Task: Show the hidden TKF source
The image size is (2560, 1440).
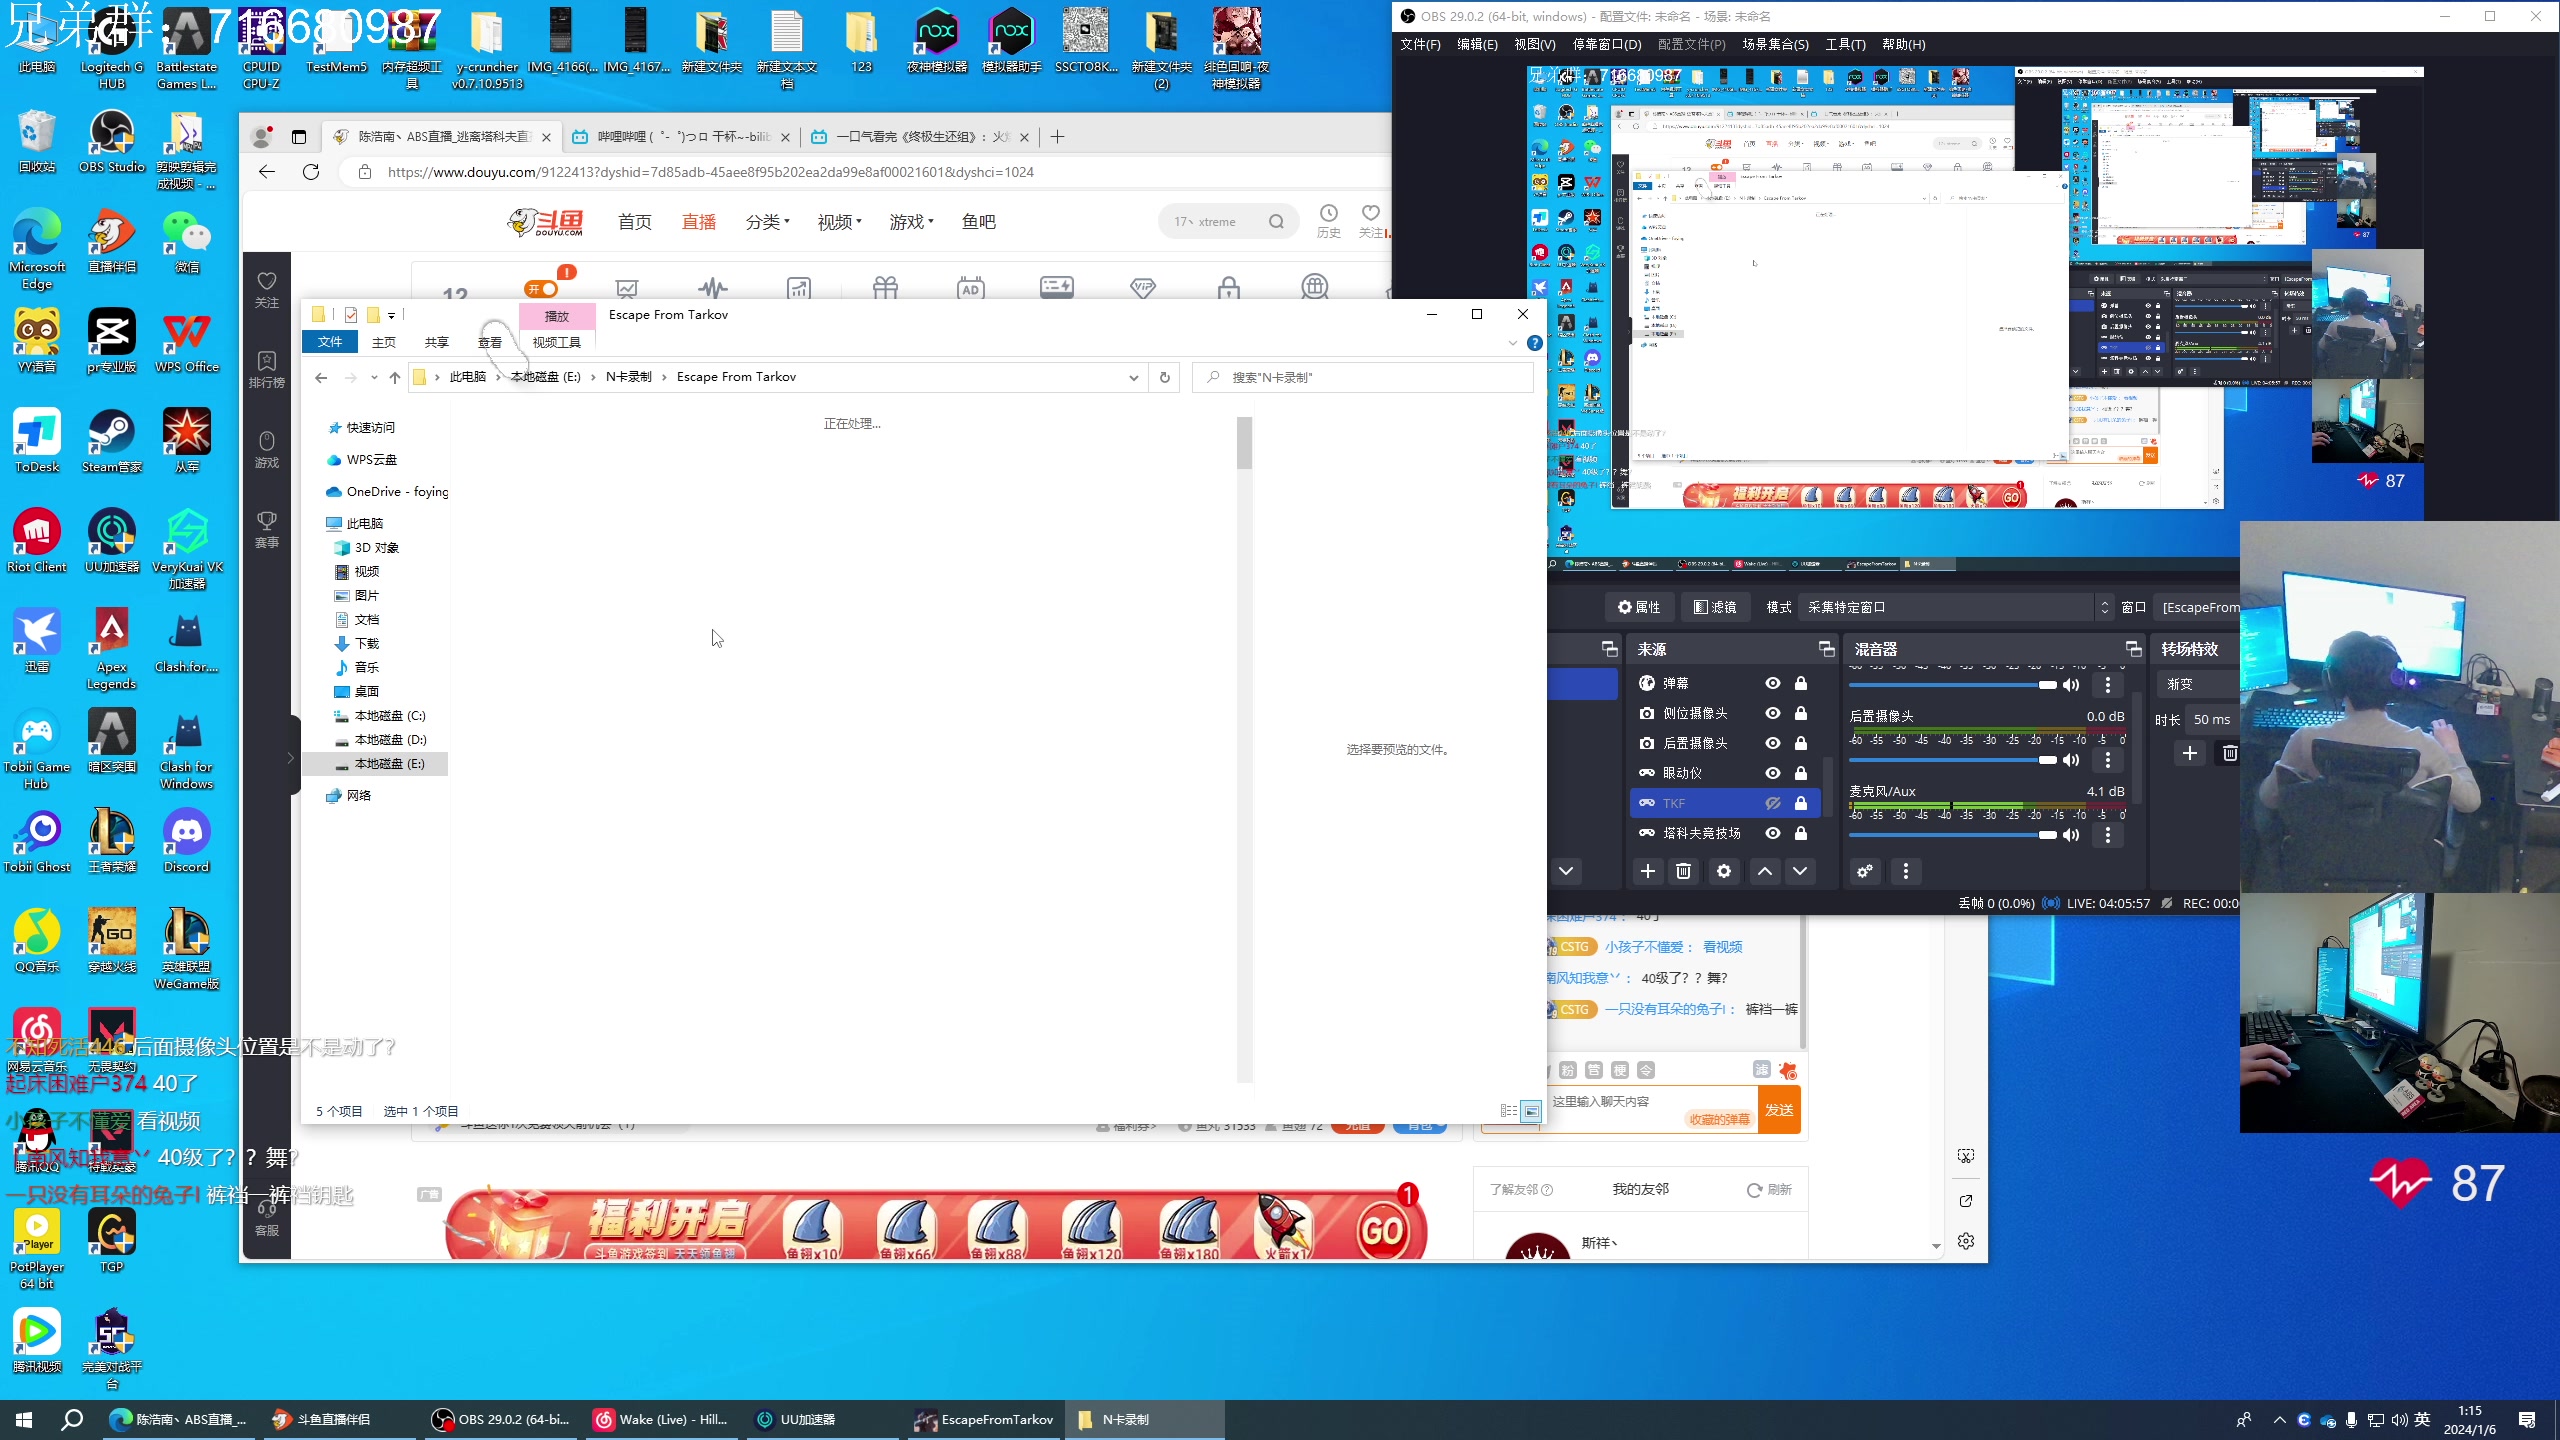Action: pos(1773,803)
